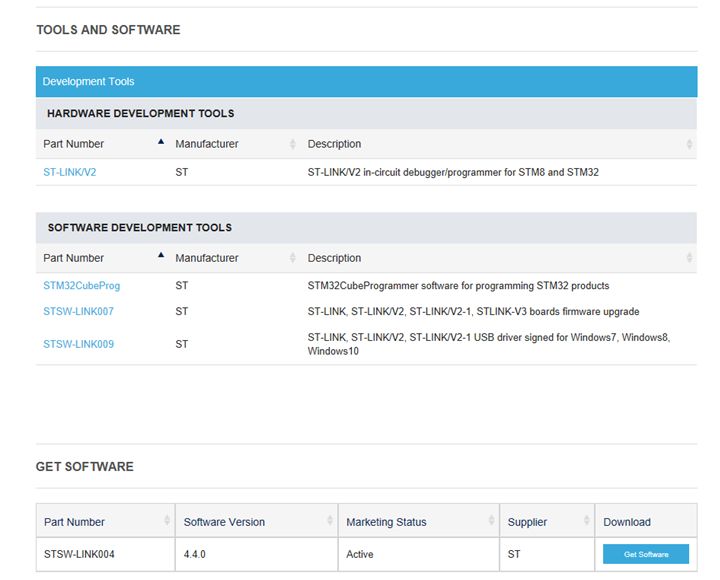Click the ST-LINK/V2 in-circuit debugger description
The image size is (720, 580).
[453, 172]
